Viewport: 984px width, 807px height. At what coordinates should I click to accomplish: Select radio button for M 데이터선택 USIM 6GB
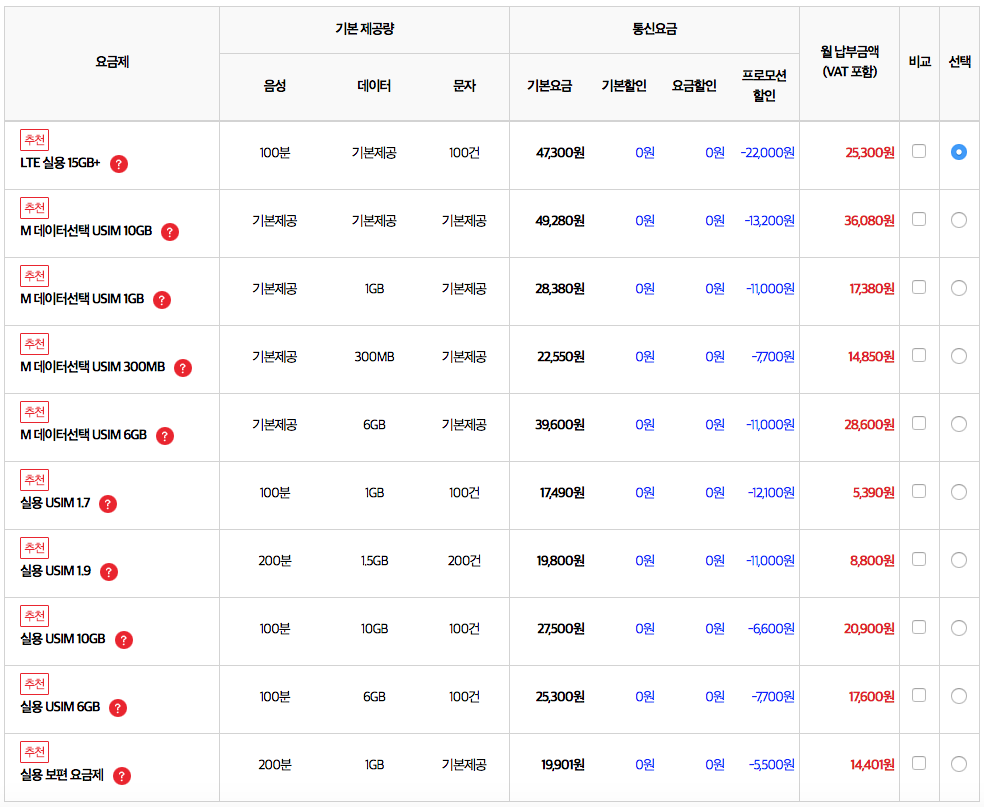(959, 424)
